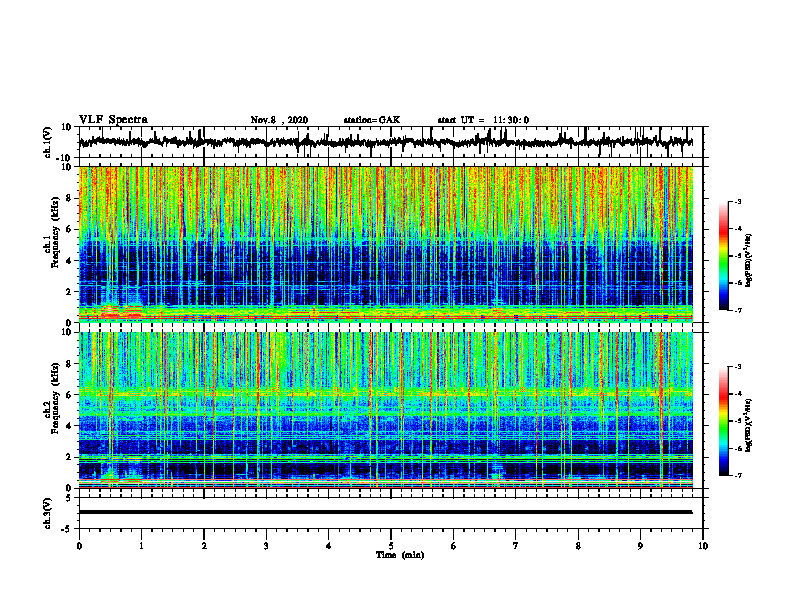Click the "station=GAK" header label

point(372,120)
